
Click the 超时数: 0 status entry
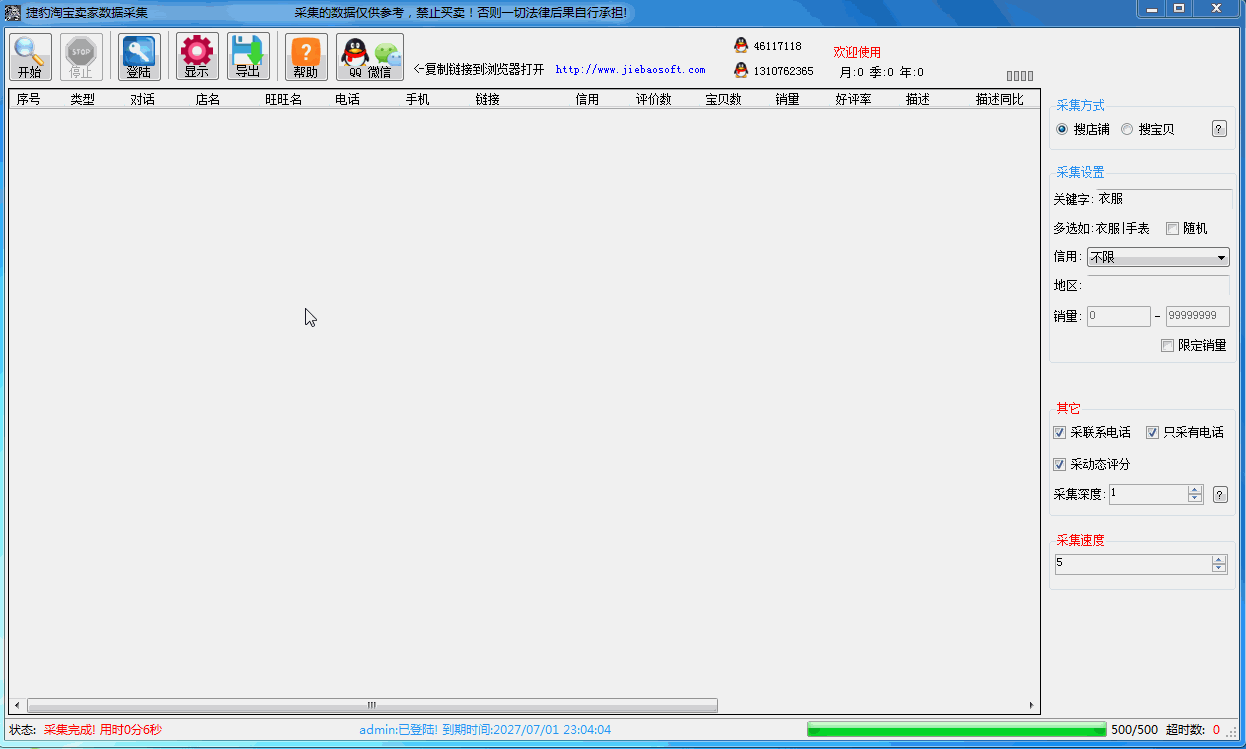click(x=1193, y=730)
